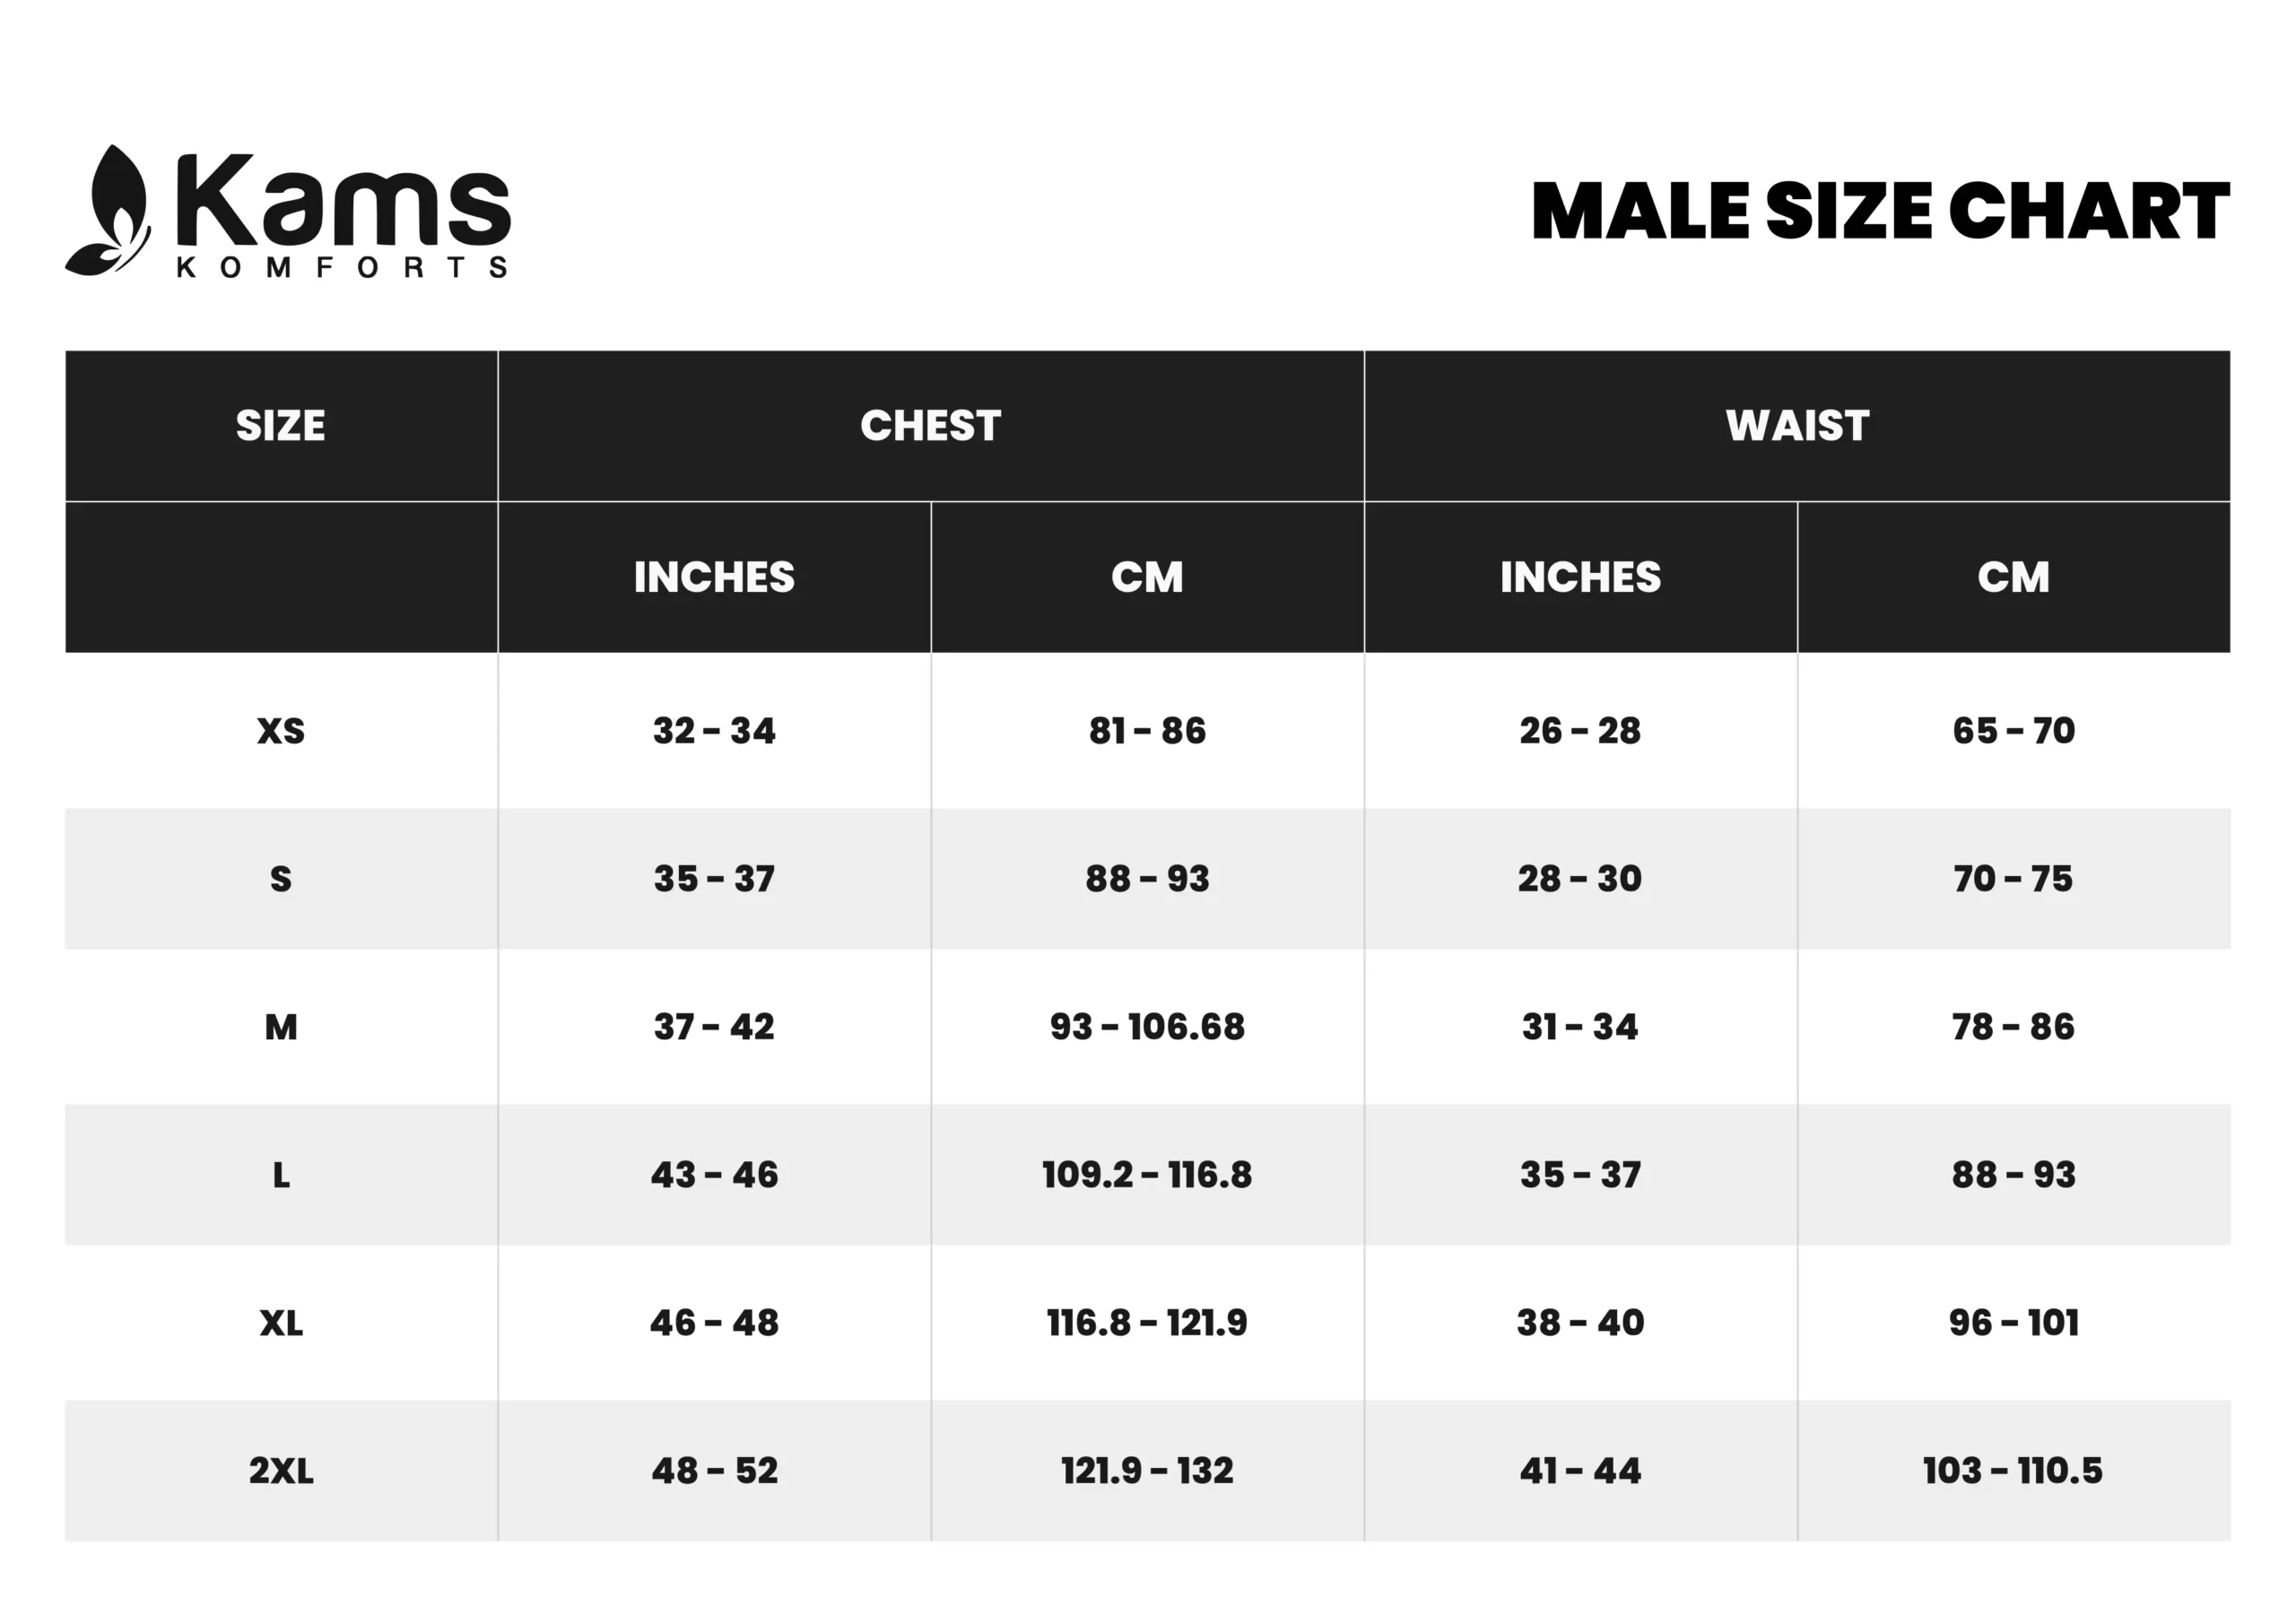Click waist inches value 26 - 28

point(1580,731)
